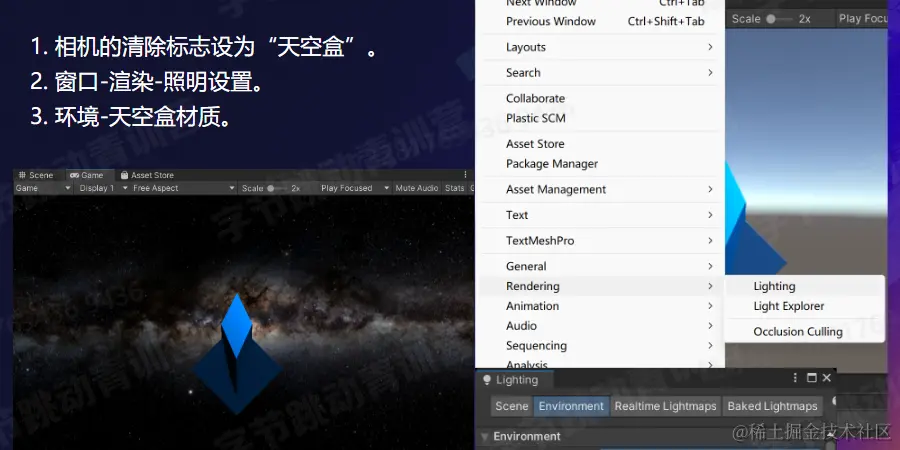Click the Asset Store bag icon in tab

124,175
